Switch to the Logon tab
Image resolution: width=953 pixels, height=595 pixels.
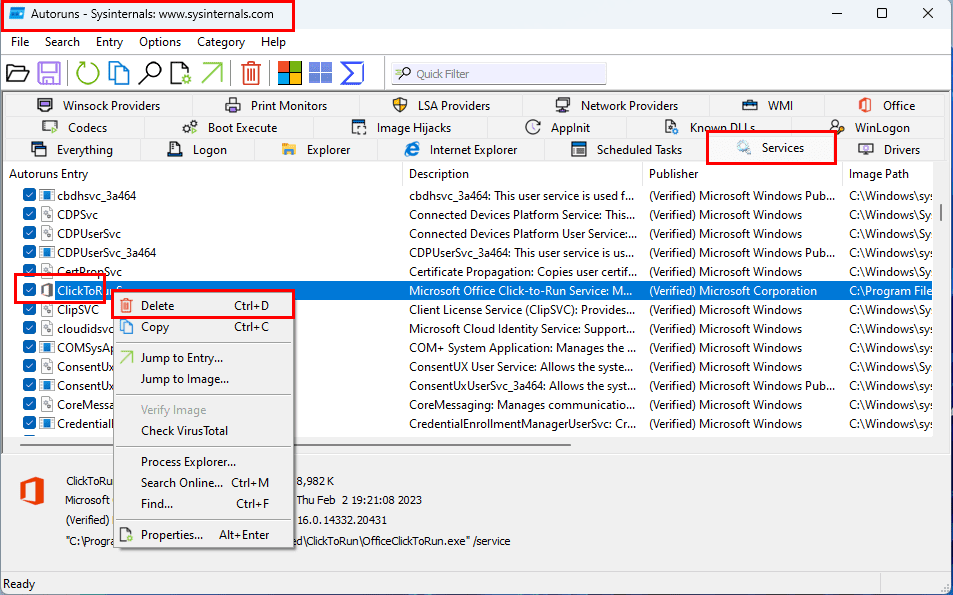(197, 150)
